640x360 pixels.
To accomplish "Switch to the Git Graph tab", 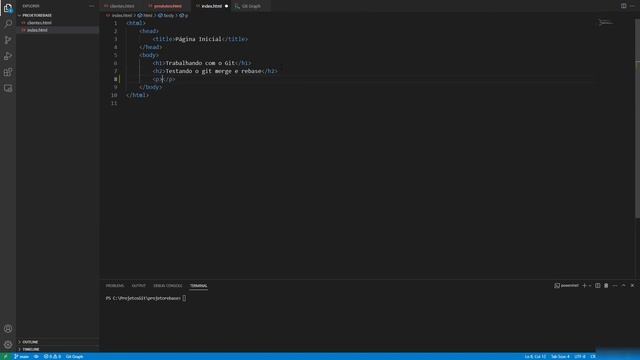I will pos(251,6).
